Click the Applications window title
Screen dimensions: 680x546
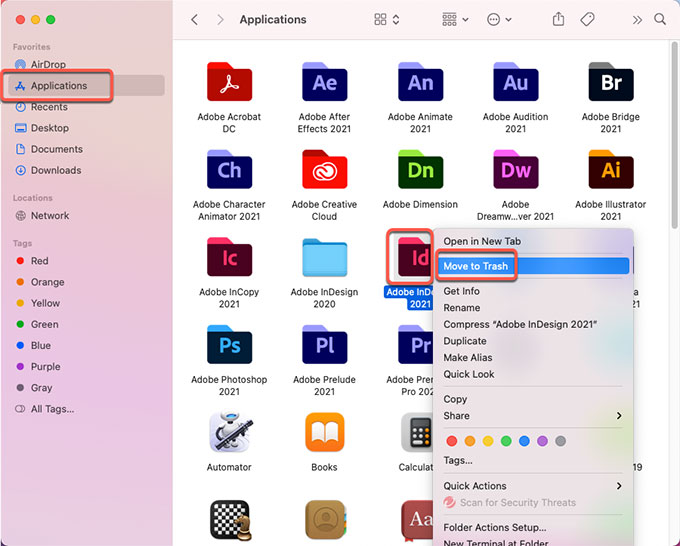(273, 20)
